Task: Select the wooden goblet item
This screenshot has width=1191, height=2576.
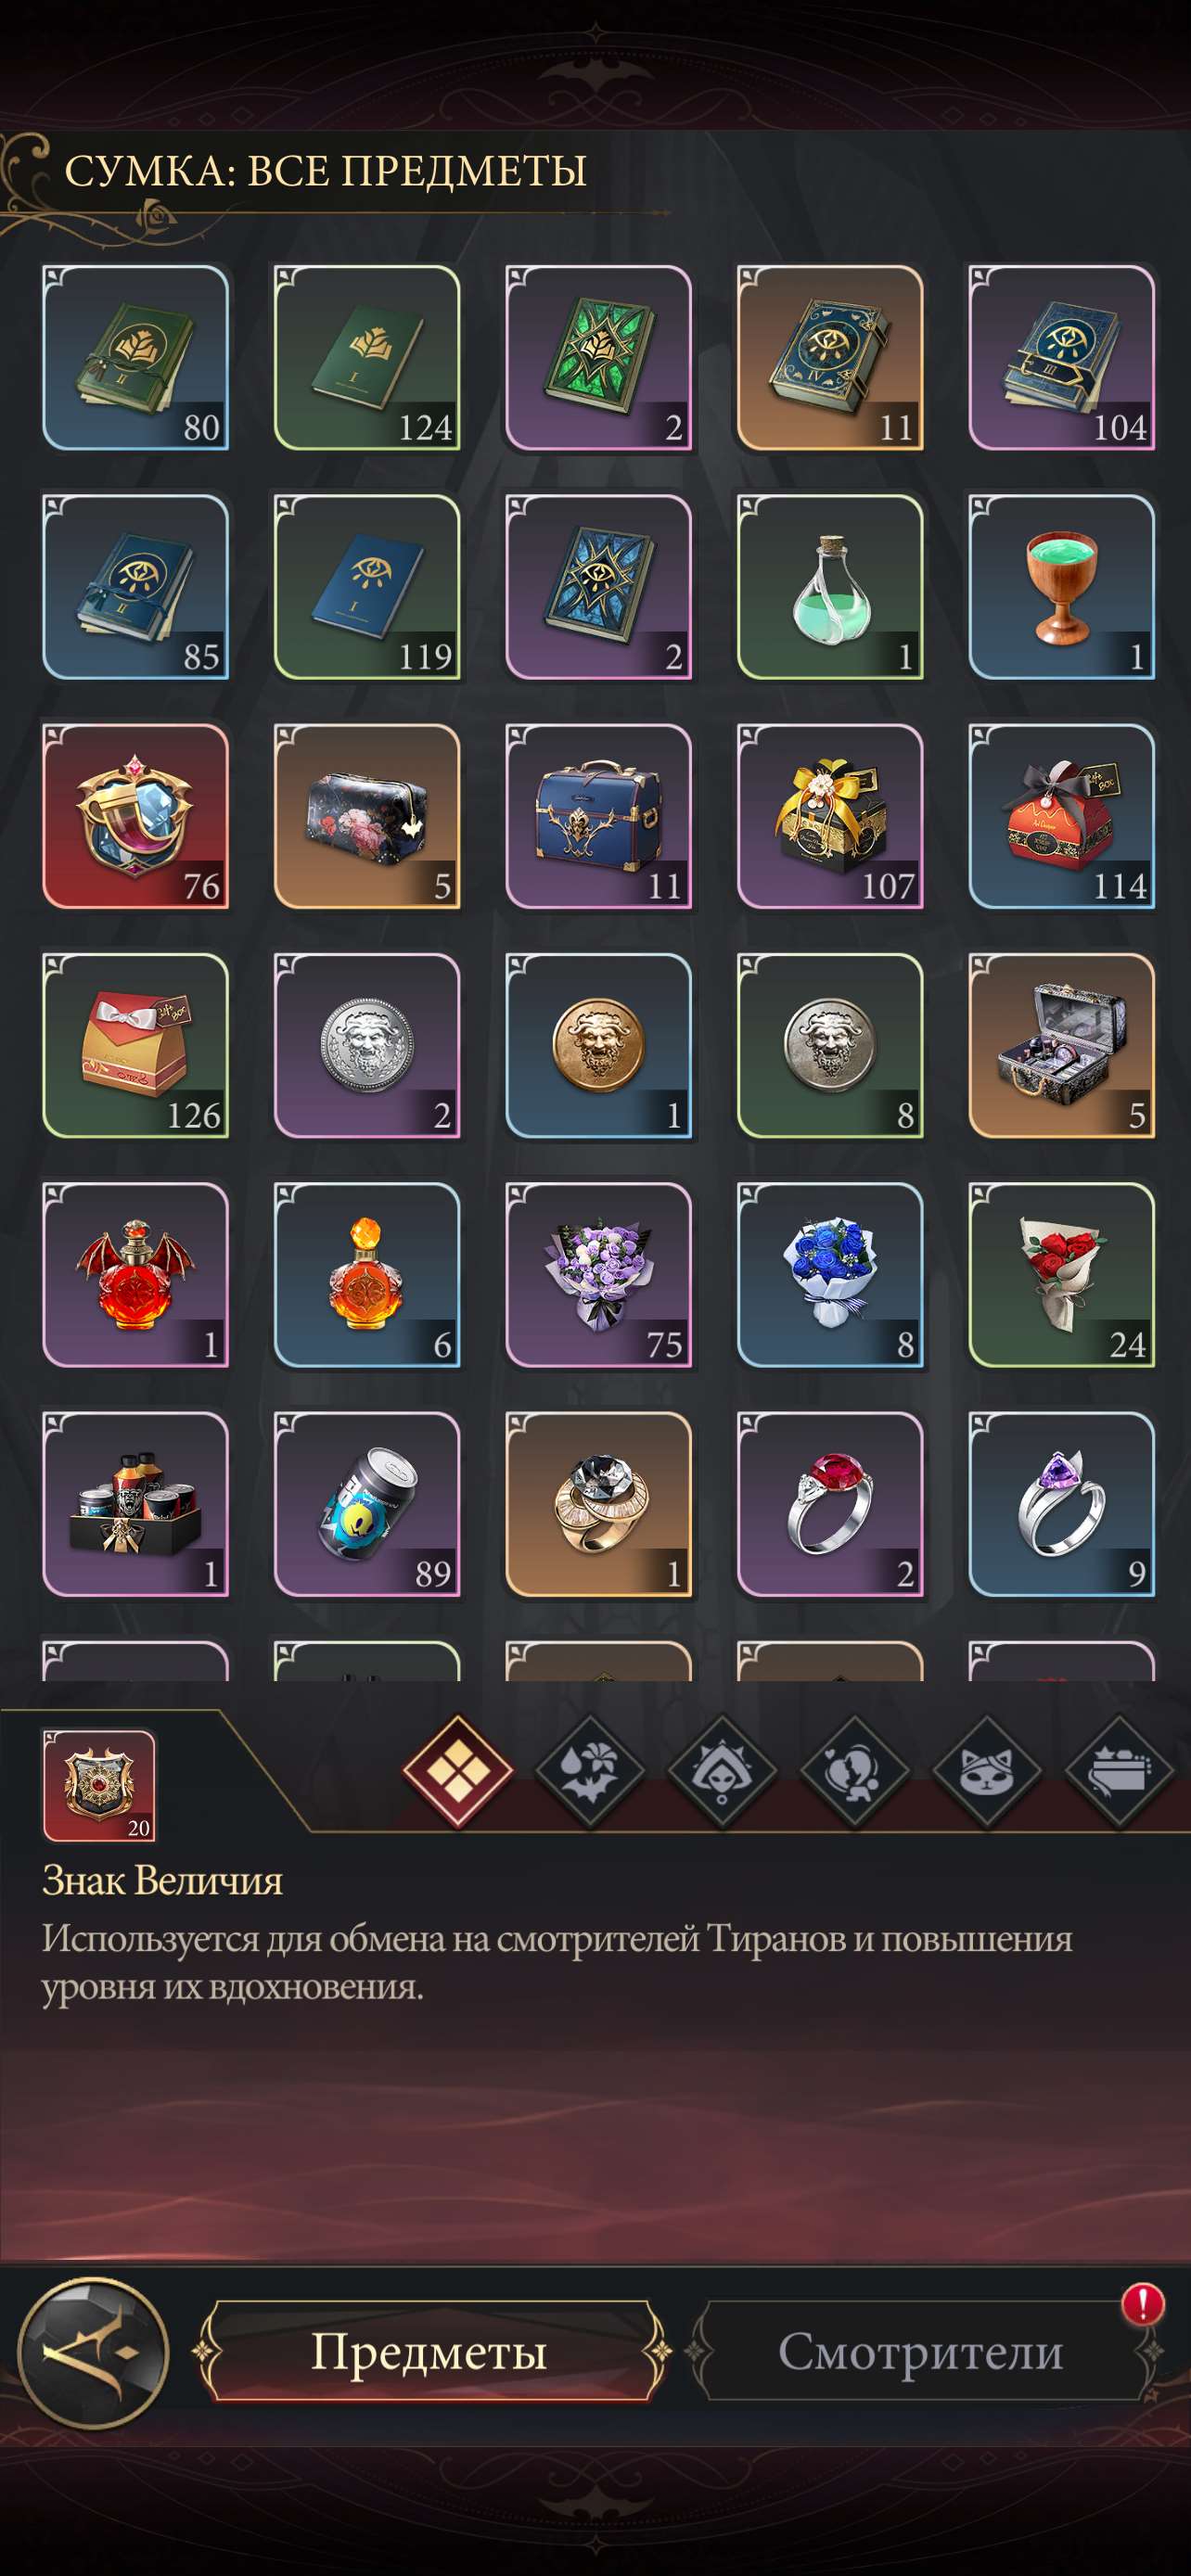Action: 1062,587
